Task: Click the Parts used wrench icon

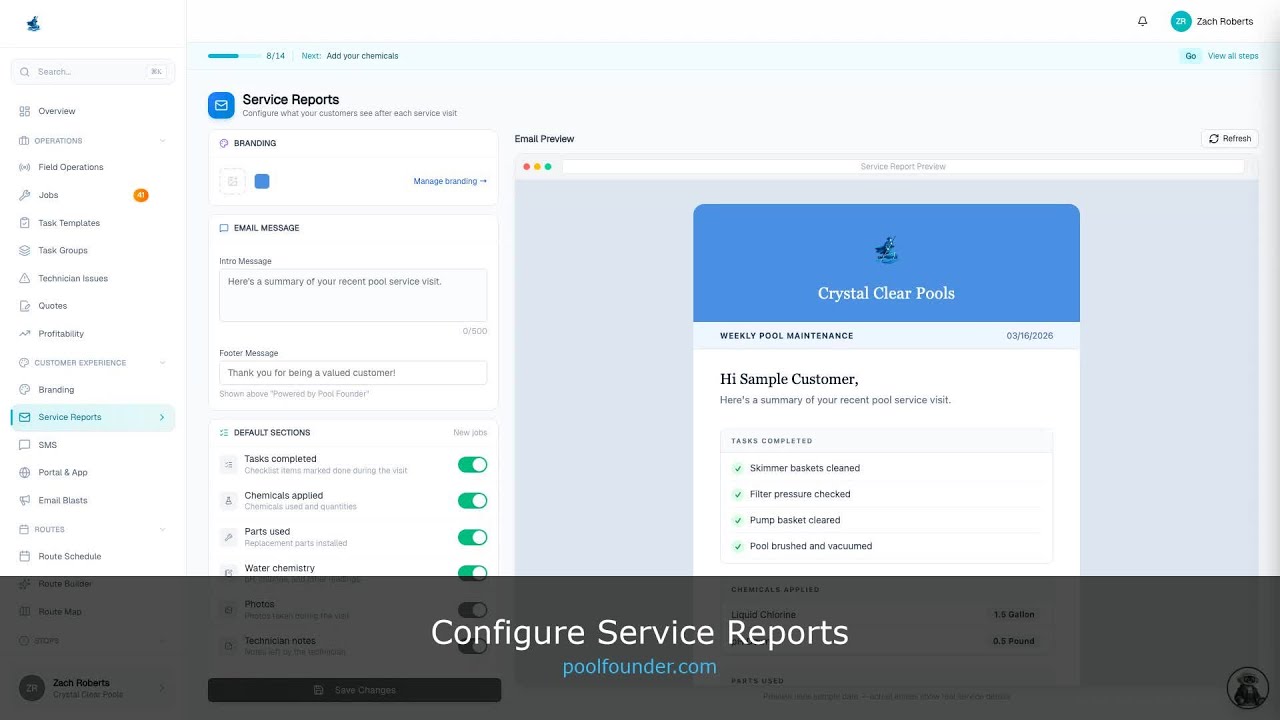Action: [x=228, y=537]
